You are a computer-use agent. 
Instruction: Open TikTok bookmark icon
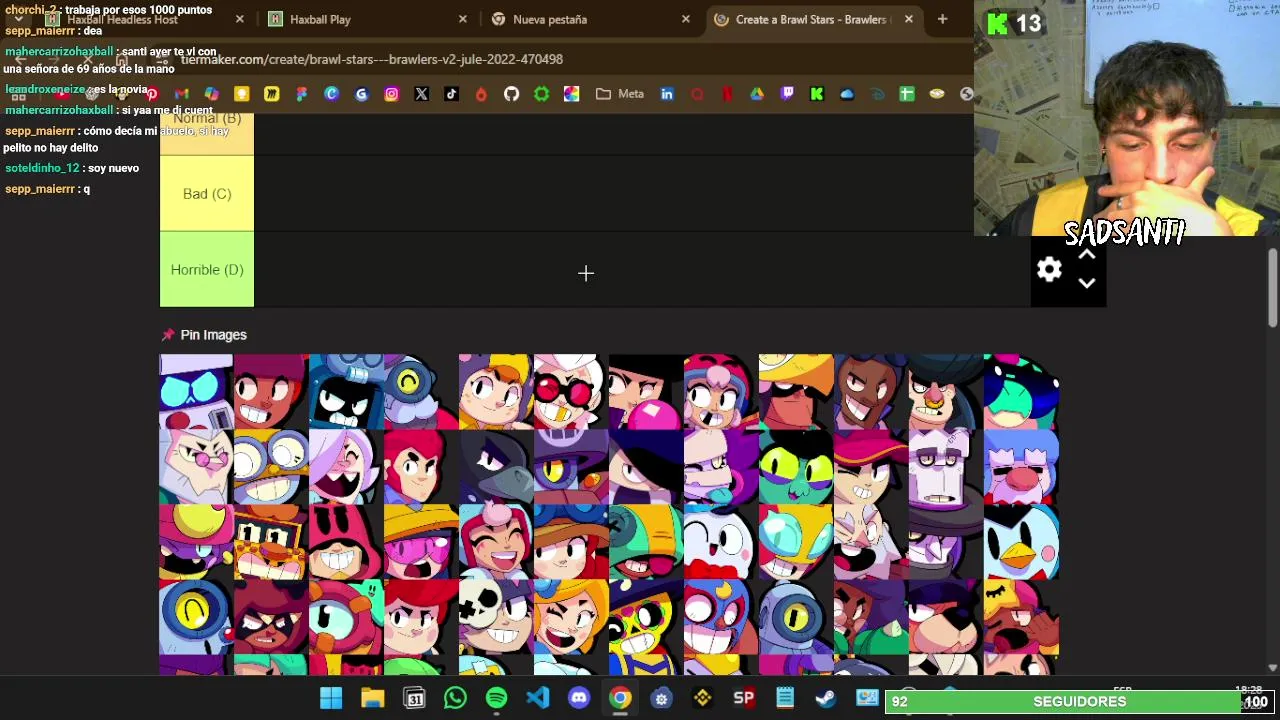tap(452, 94)
